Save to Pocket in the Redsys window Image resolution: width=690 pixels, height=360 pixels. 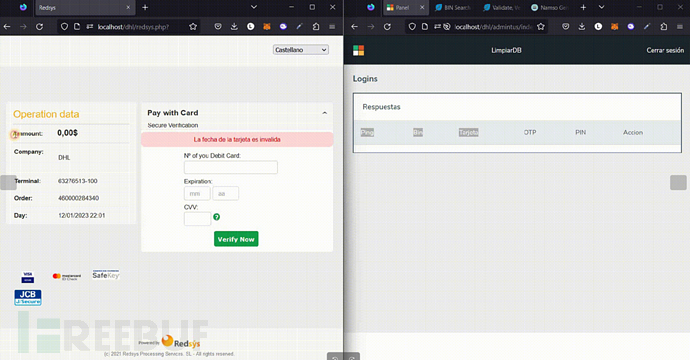coord(218,27)
